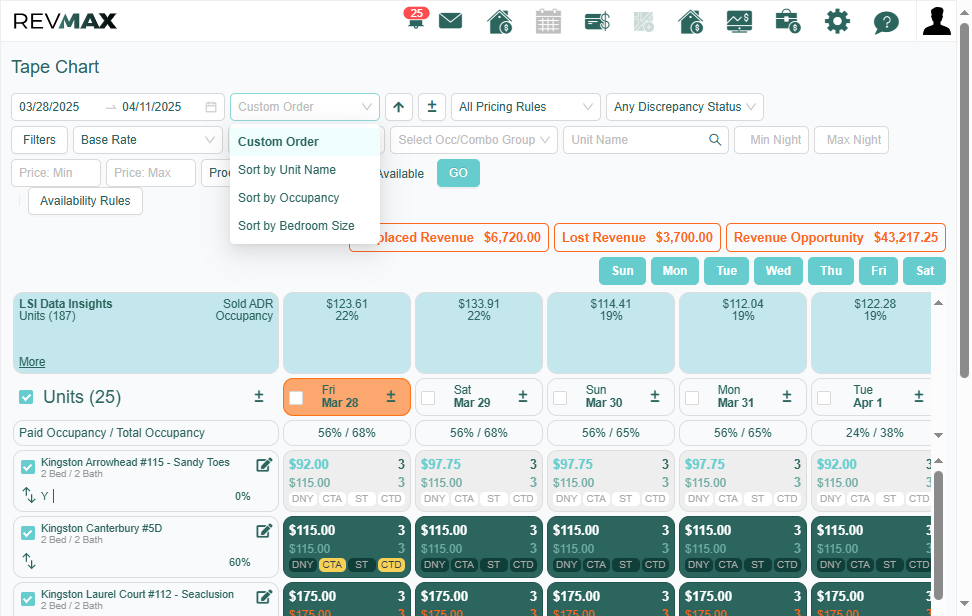Viewport: 972px width, 616px height.
Task: Select the Fri weekday button
Action: tap(878, 271)
